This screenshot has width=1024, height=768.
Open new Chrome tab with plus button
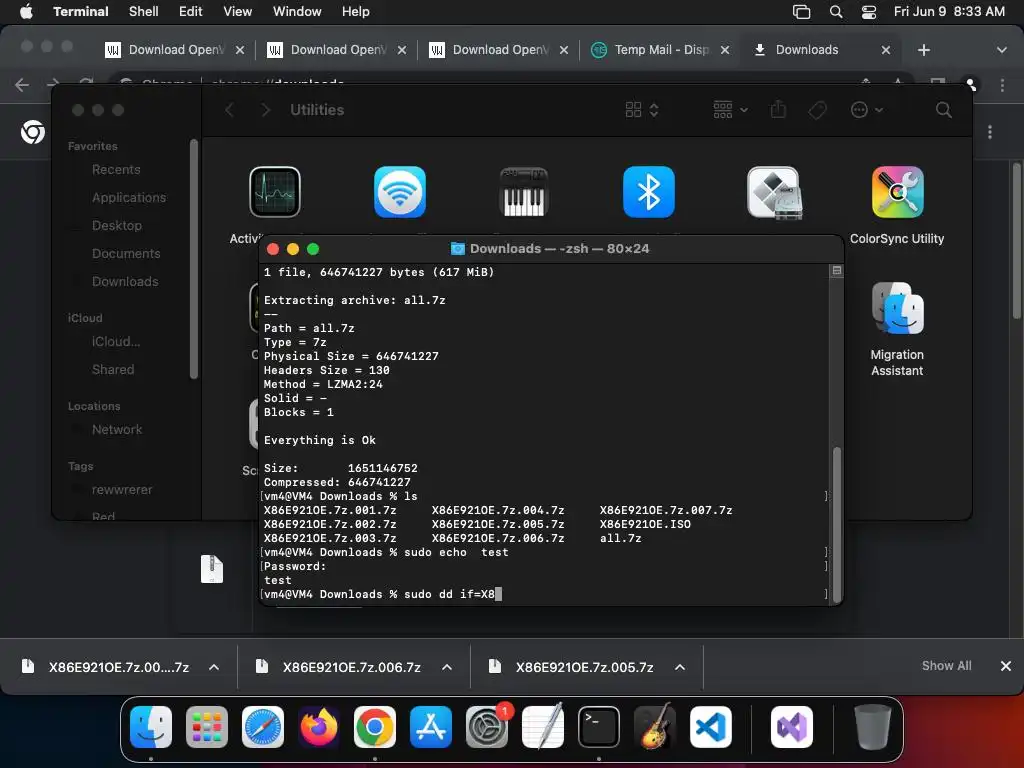click(x=923, y=50)
